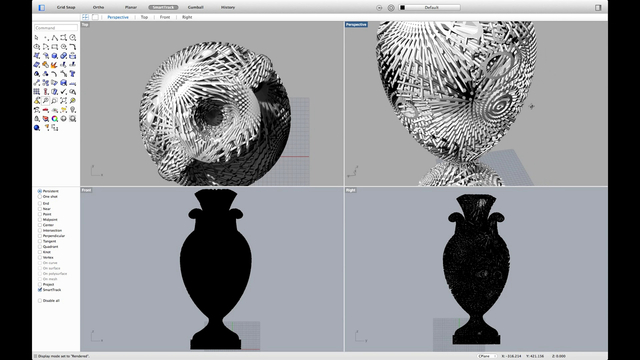
Task: Click the Zoom Extents tool icon
Action: point(64,100)
